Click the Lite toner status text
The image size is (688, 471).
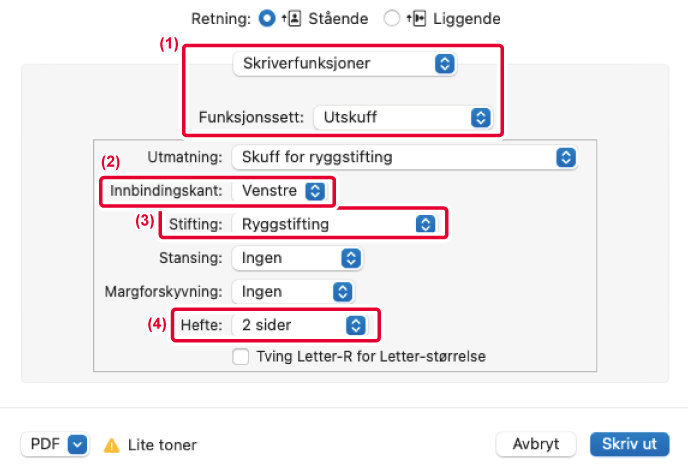tap(162, 445)
